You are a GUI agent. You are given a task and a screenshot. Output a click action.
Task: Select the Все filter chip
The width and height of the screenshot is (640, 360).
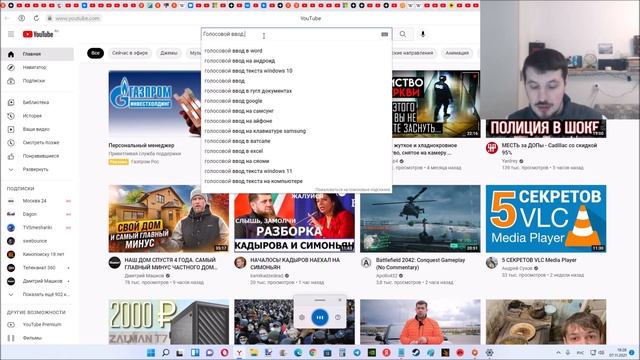[x=96, y=53]
